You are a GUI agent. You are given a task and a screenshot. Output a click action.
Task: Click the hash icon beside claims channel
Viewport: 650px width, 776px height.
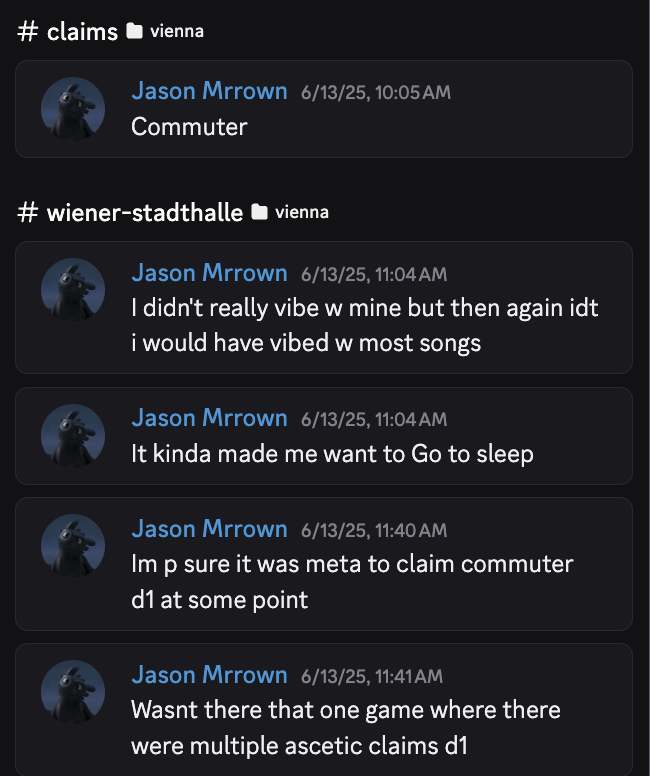[29, 32]
